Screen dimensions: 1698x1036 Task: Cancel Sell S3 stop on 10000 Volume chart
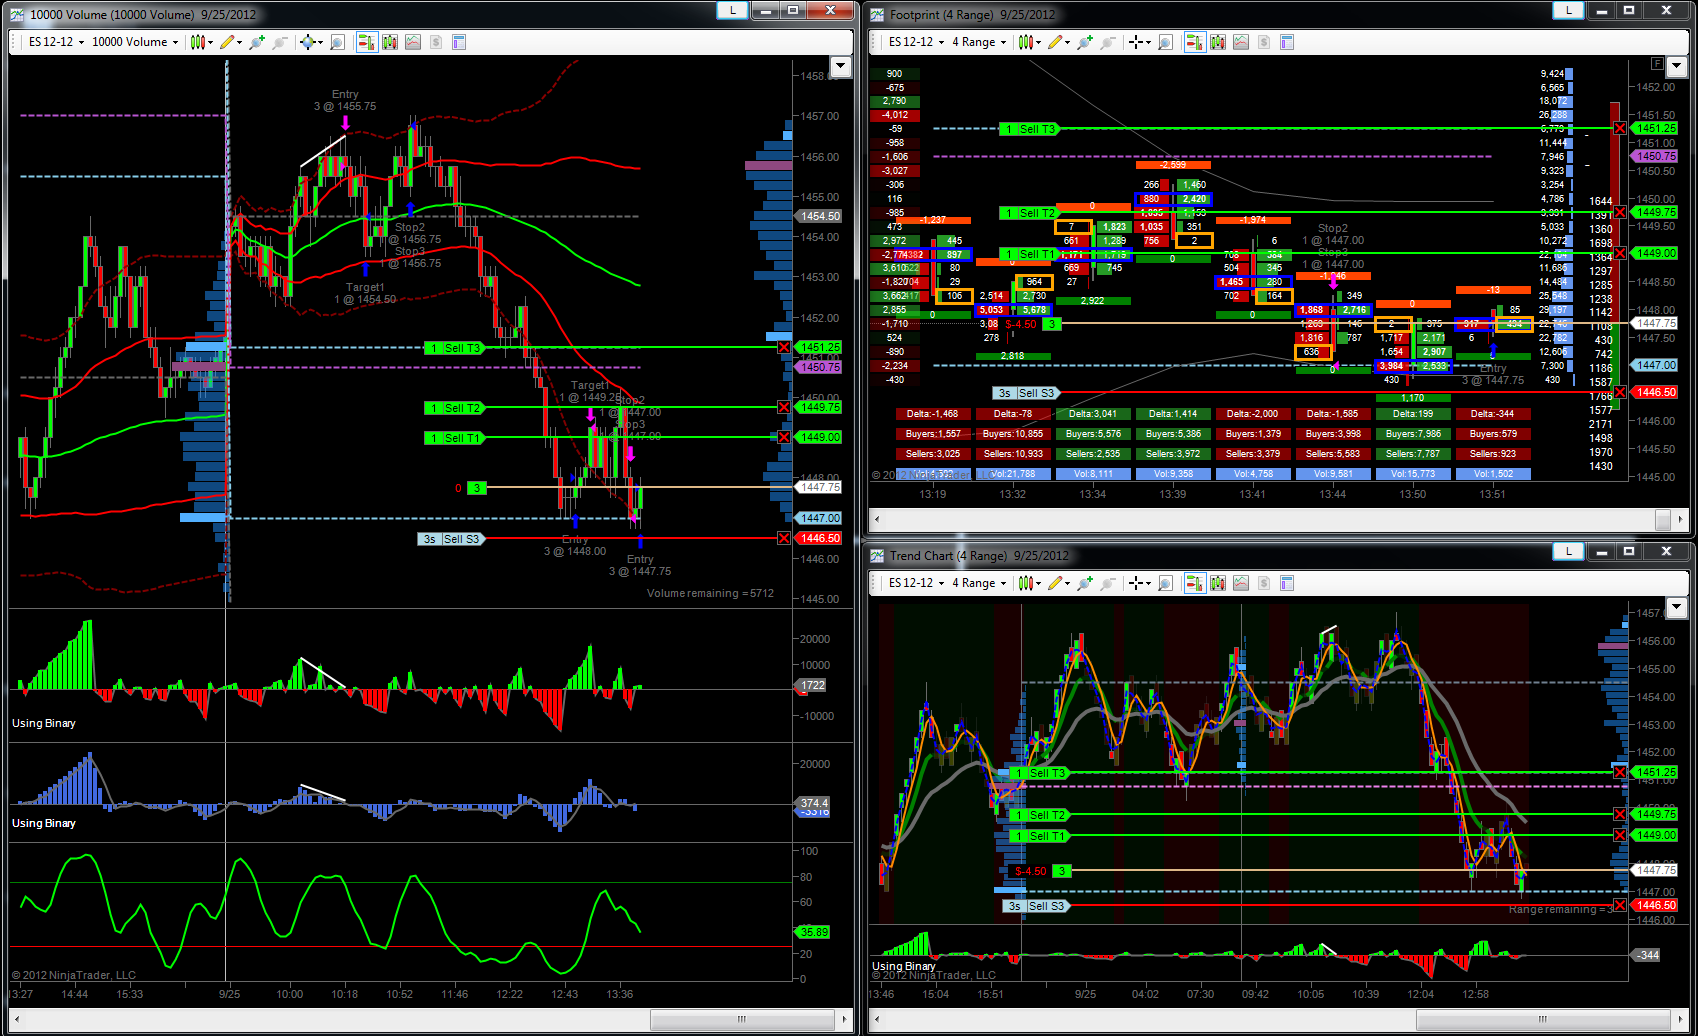[784, 538]
